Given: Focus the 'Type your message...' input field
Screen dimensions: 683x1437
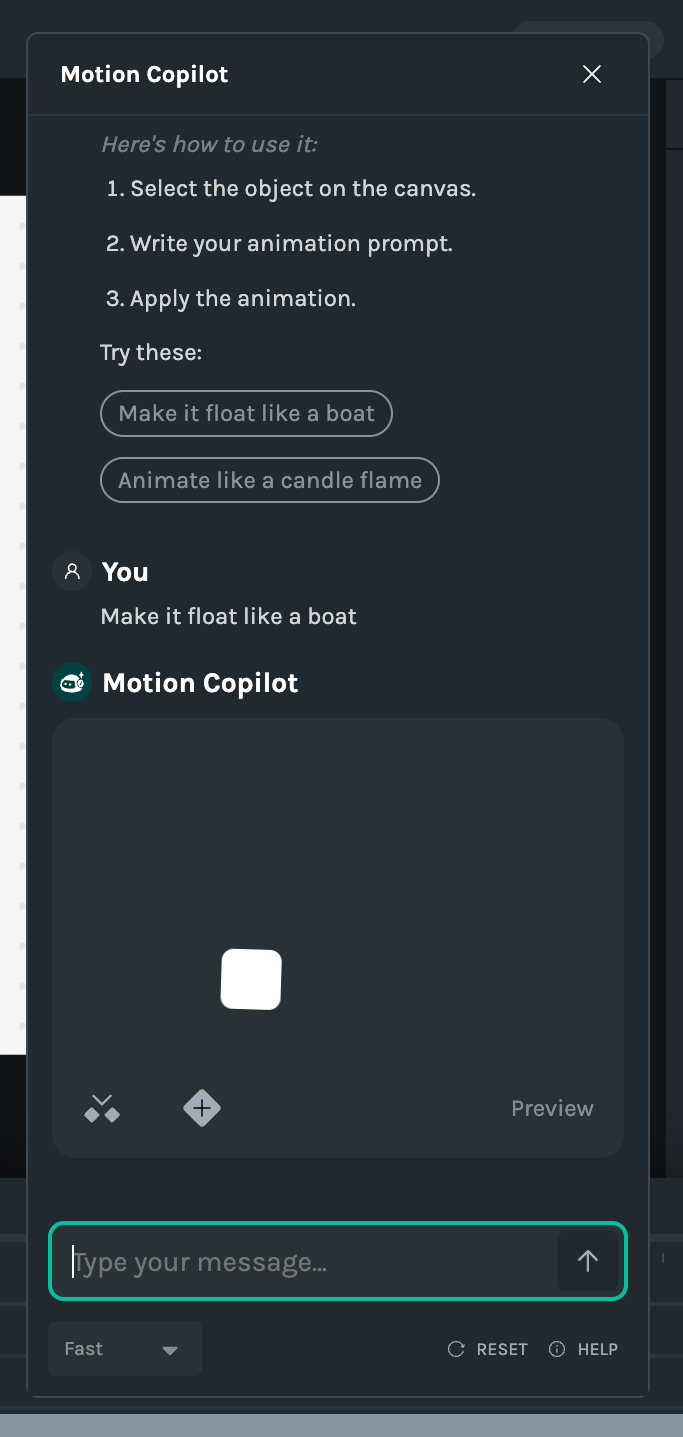Looking at the screenshot, I should [310, 1262].
